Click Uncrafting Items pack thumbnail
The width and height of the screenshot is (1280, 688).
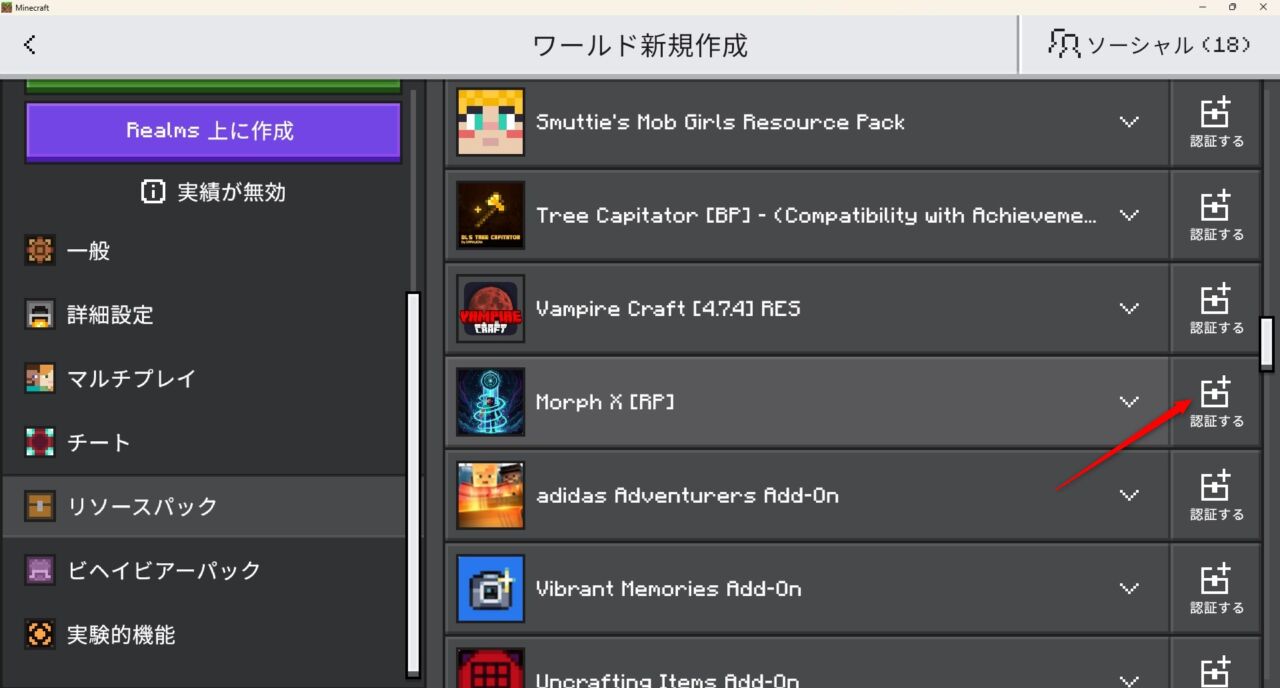(x=490, y=668)
